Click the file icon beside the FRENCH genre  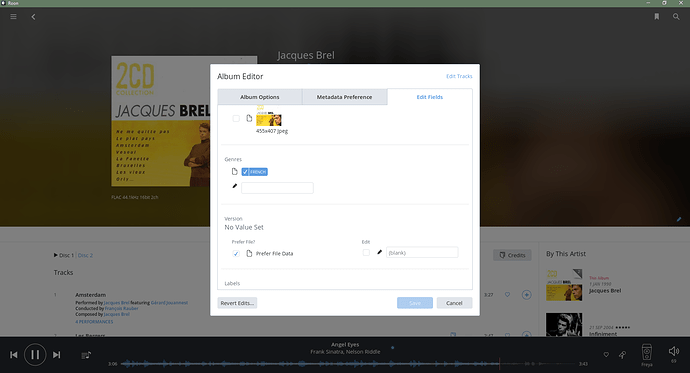(x=235, y=172)
